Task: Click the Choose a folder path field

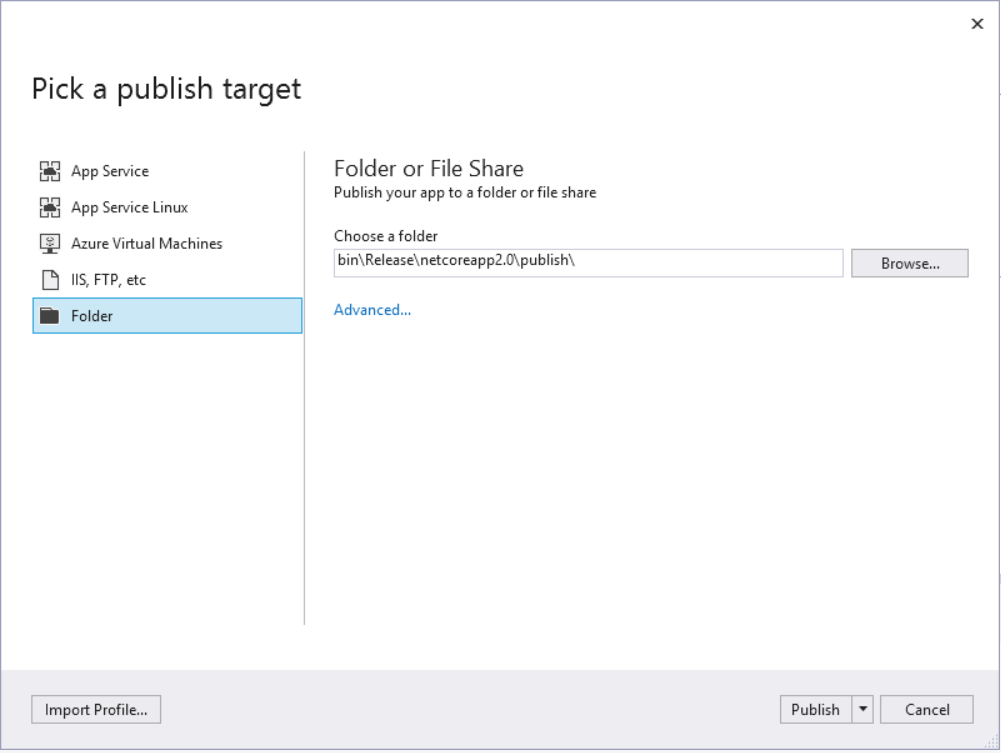Action: pos(588,263)
